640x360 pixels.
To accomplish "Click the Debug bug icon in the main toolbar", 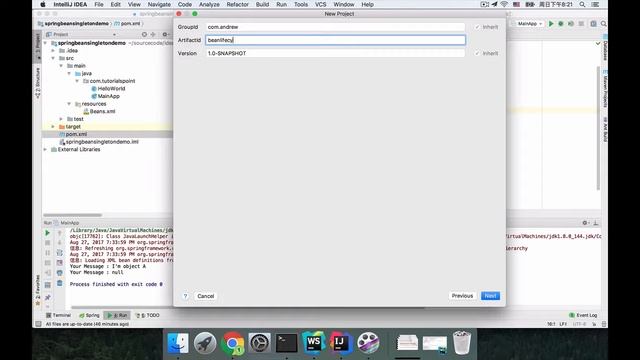I will click(x=561, y=24).
